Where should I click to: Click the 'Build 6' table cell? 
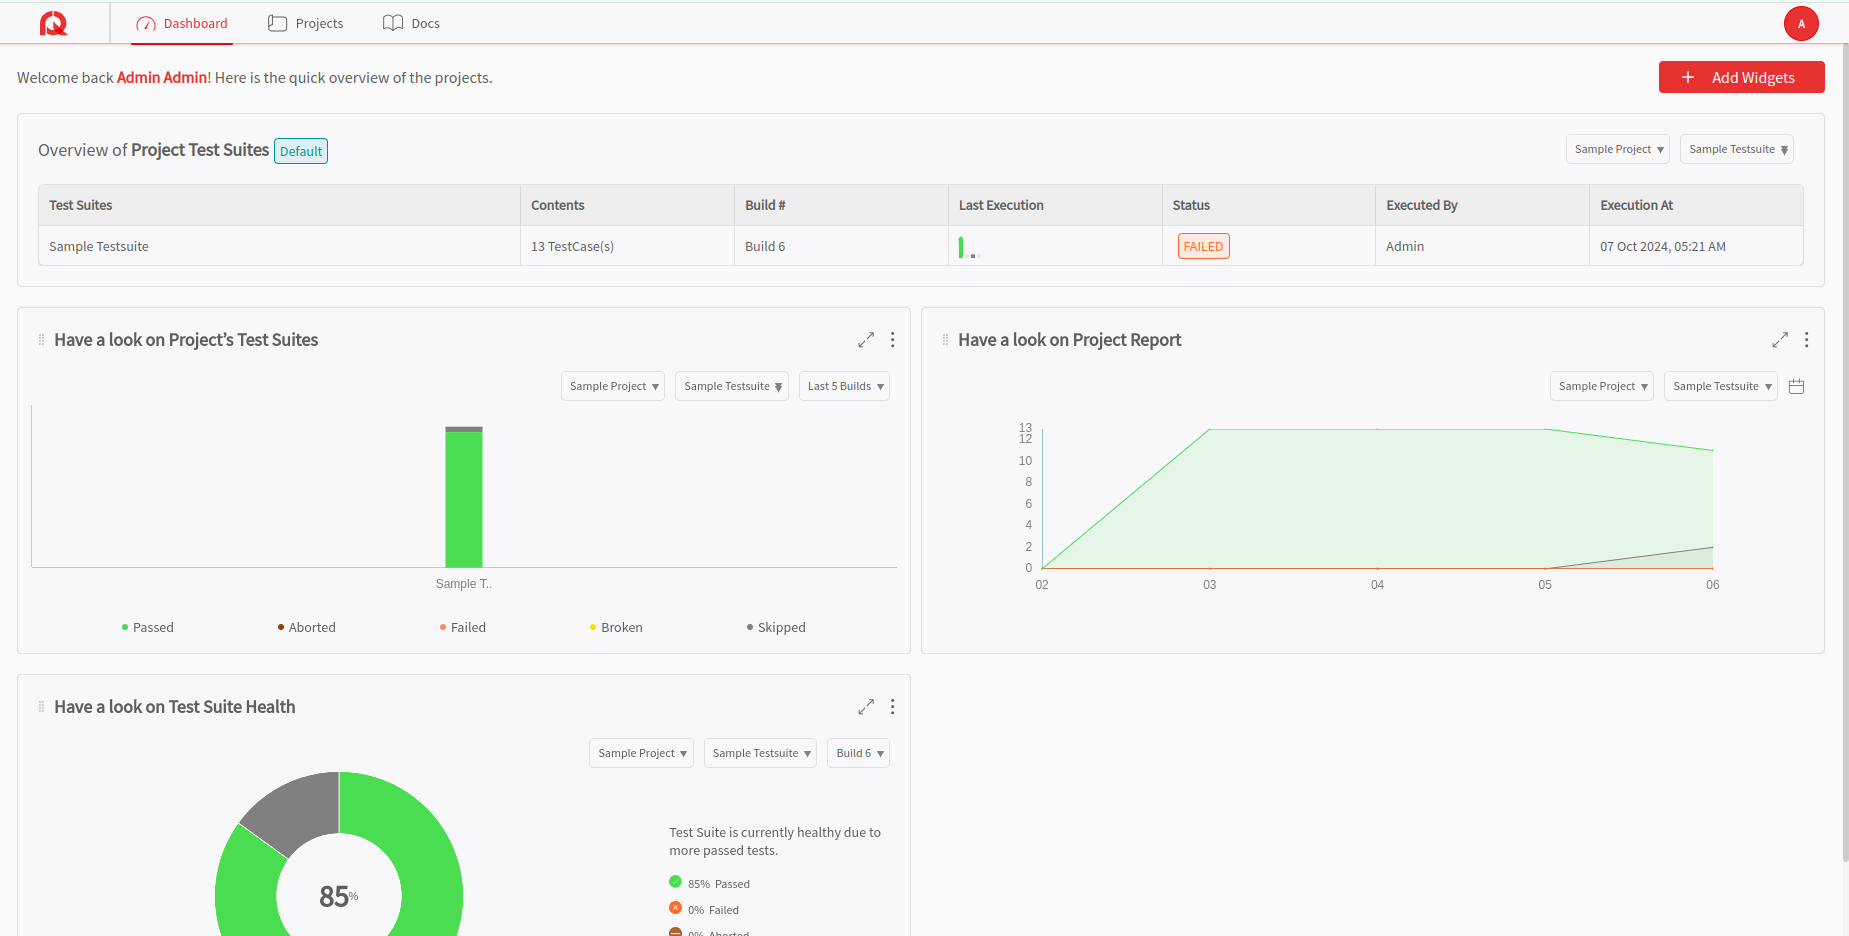click(765, 246)
